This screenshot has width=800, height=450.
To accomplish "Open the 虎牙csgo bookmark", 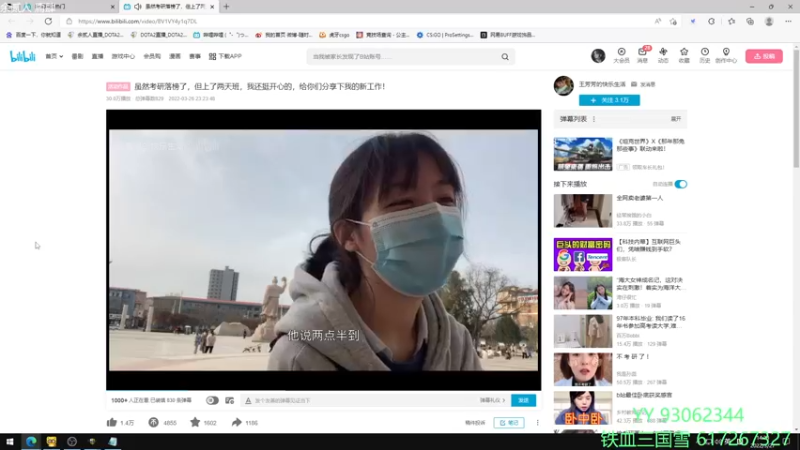I will (334, 35).
